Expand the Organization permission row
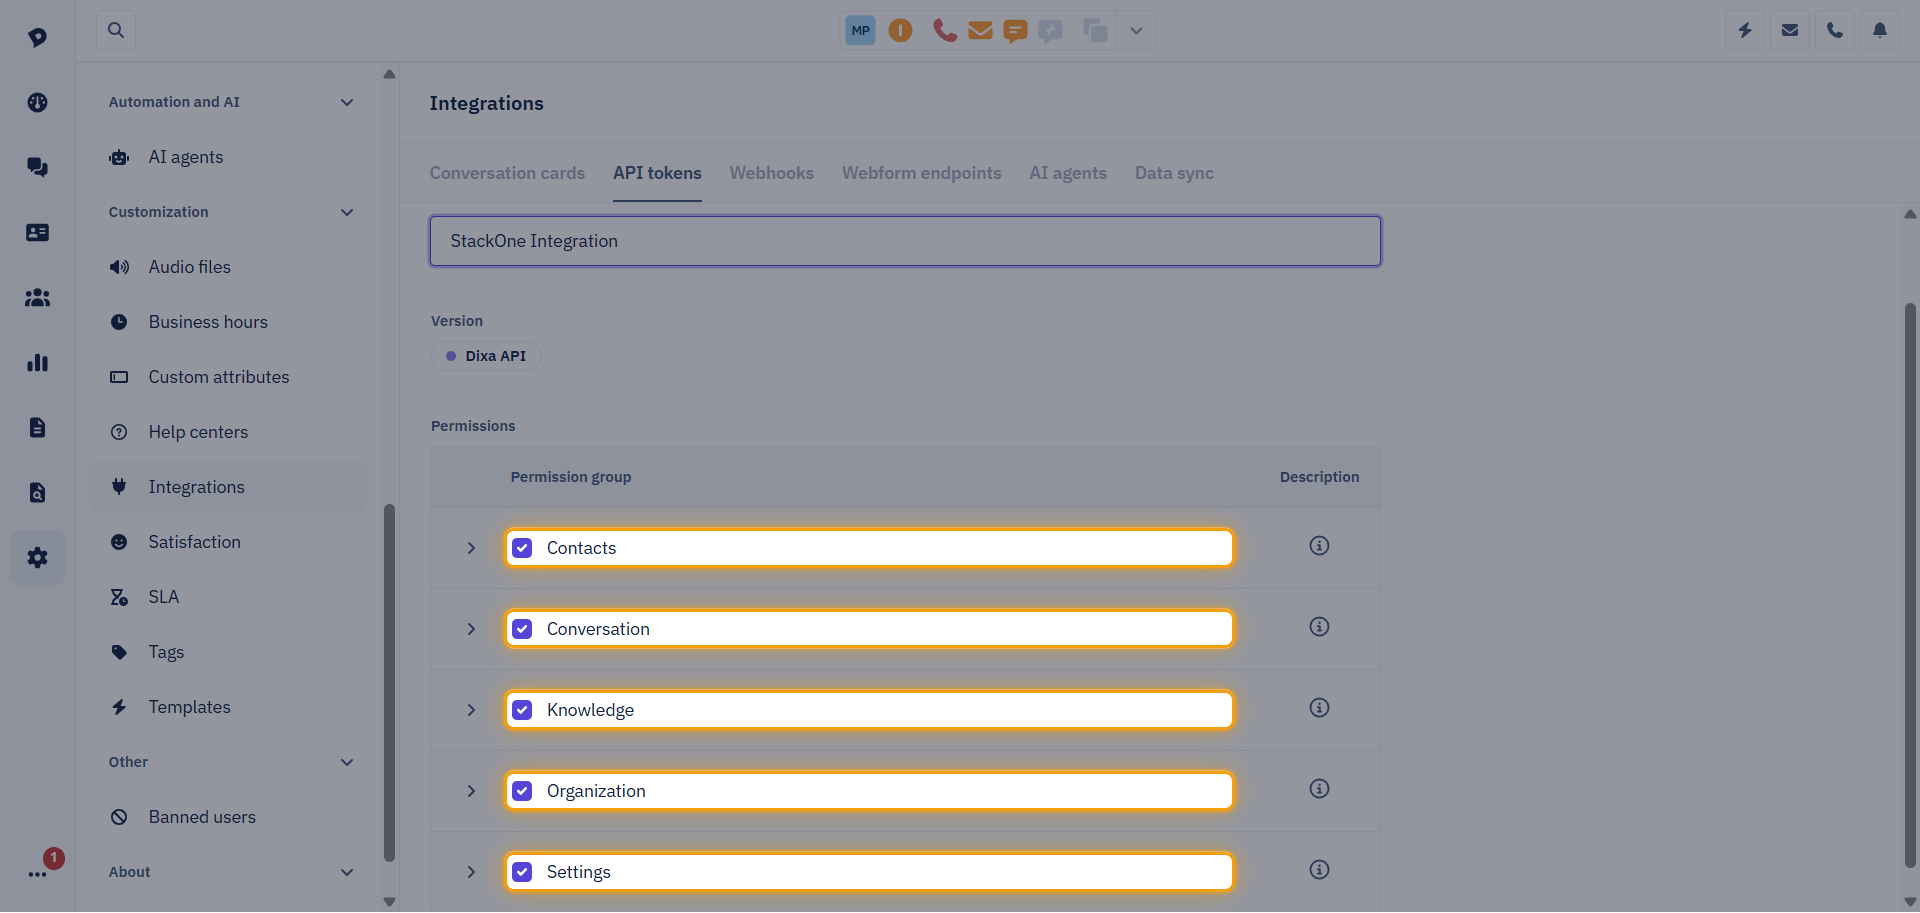Image resolution: width=1920 pixels, height=913 pixels. pos(471,791)
